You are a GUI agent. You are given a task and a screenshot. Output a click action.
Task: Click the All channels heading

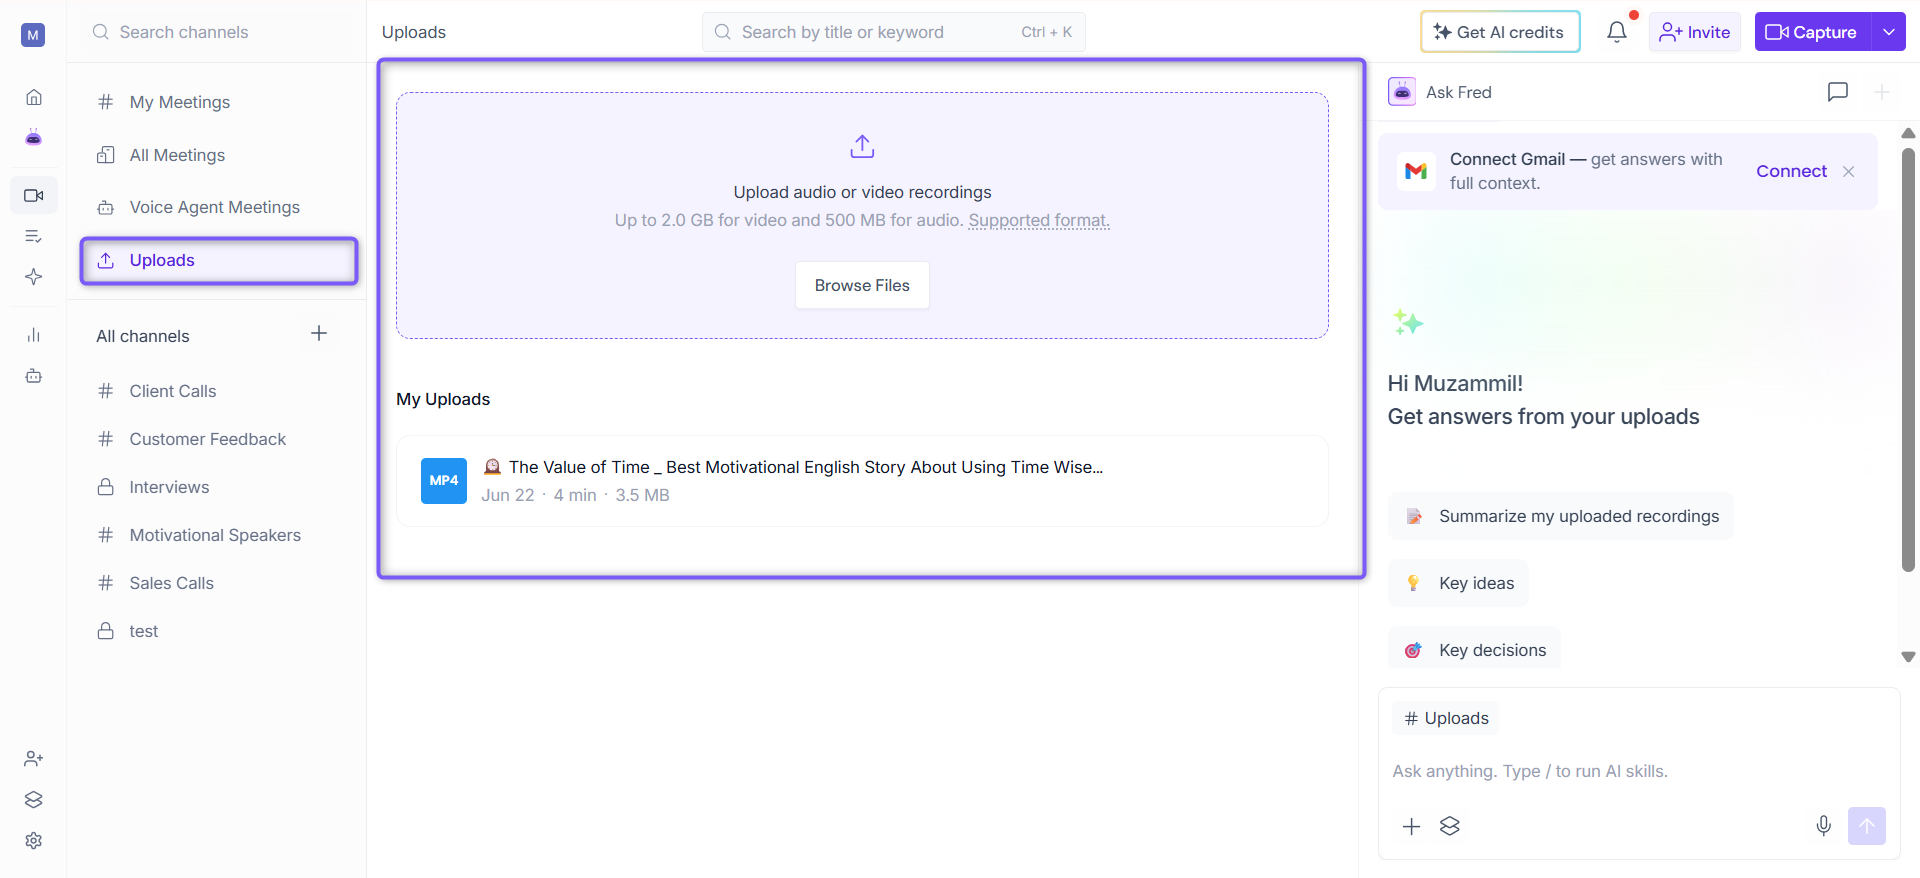point(143,336)
